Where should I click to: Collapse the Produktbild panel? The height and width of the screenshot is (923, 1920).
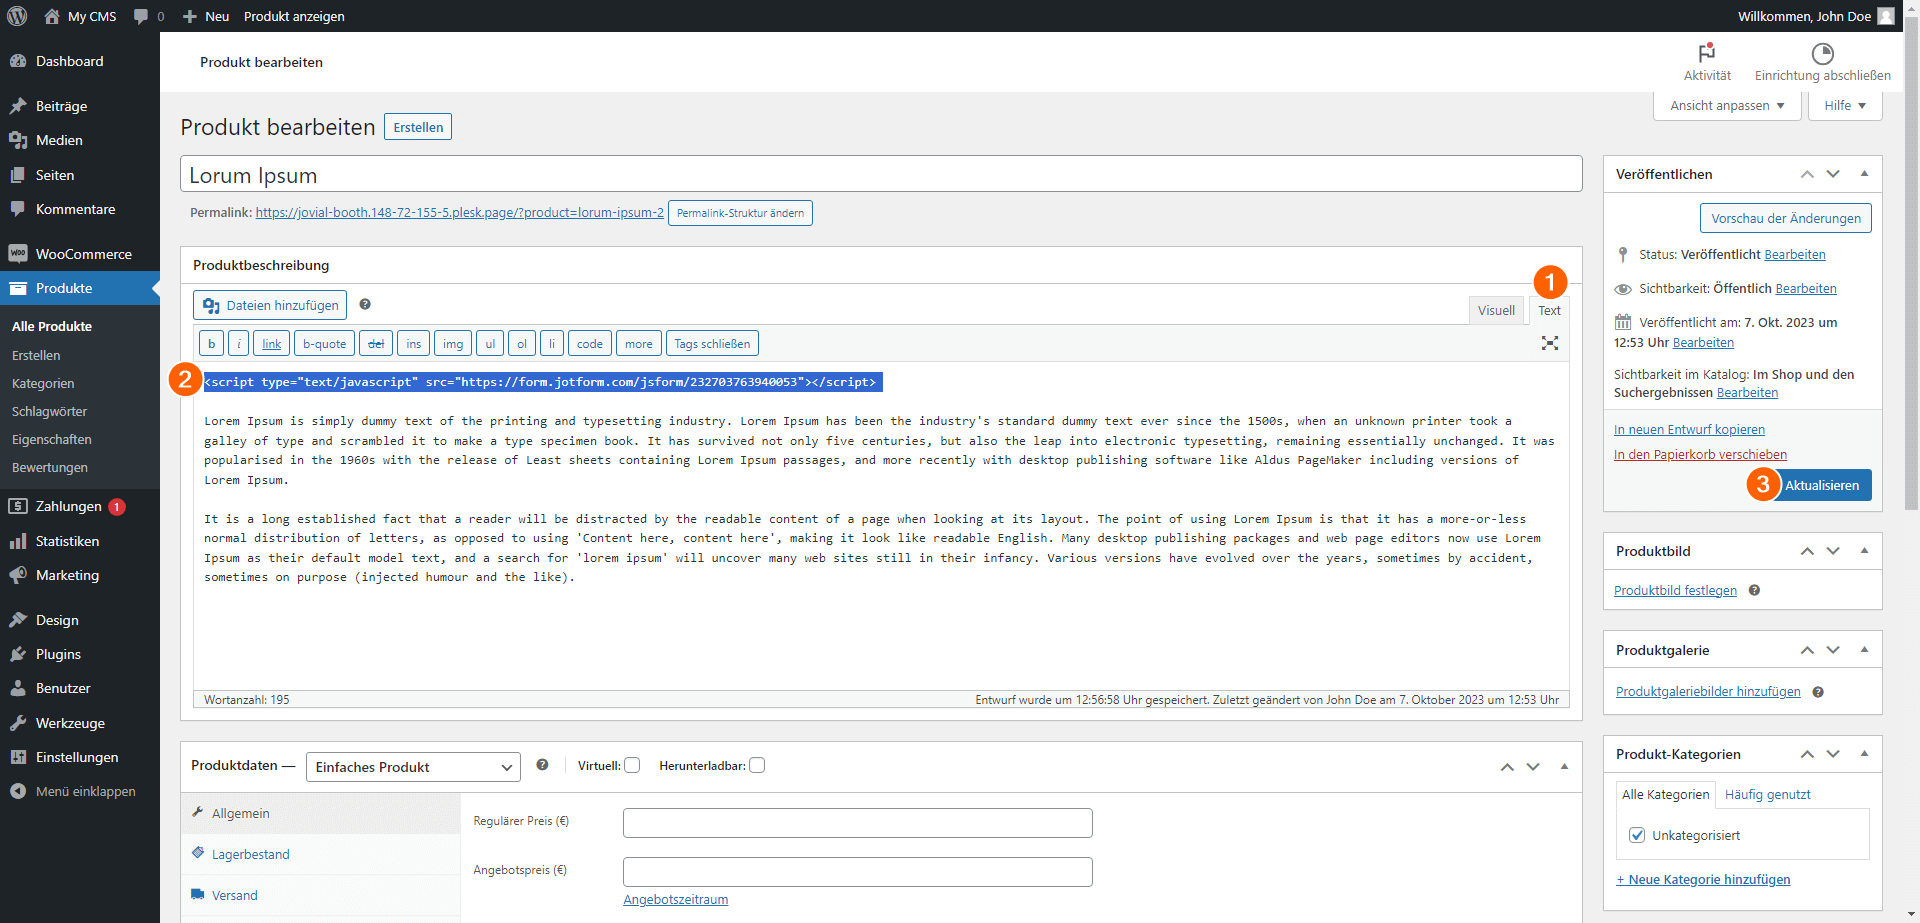1864,551
